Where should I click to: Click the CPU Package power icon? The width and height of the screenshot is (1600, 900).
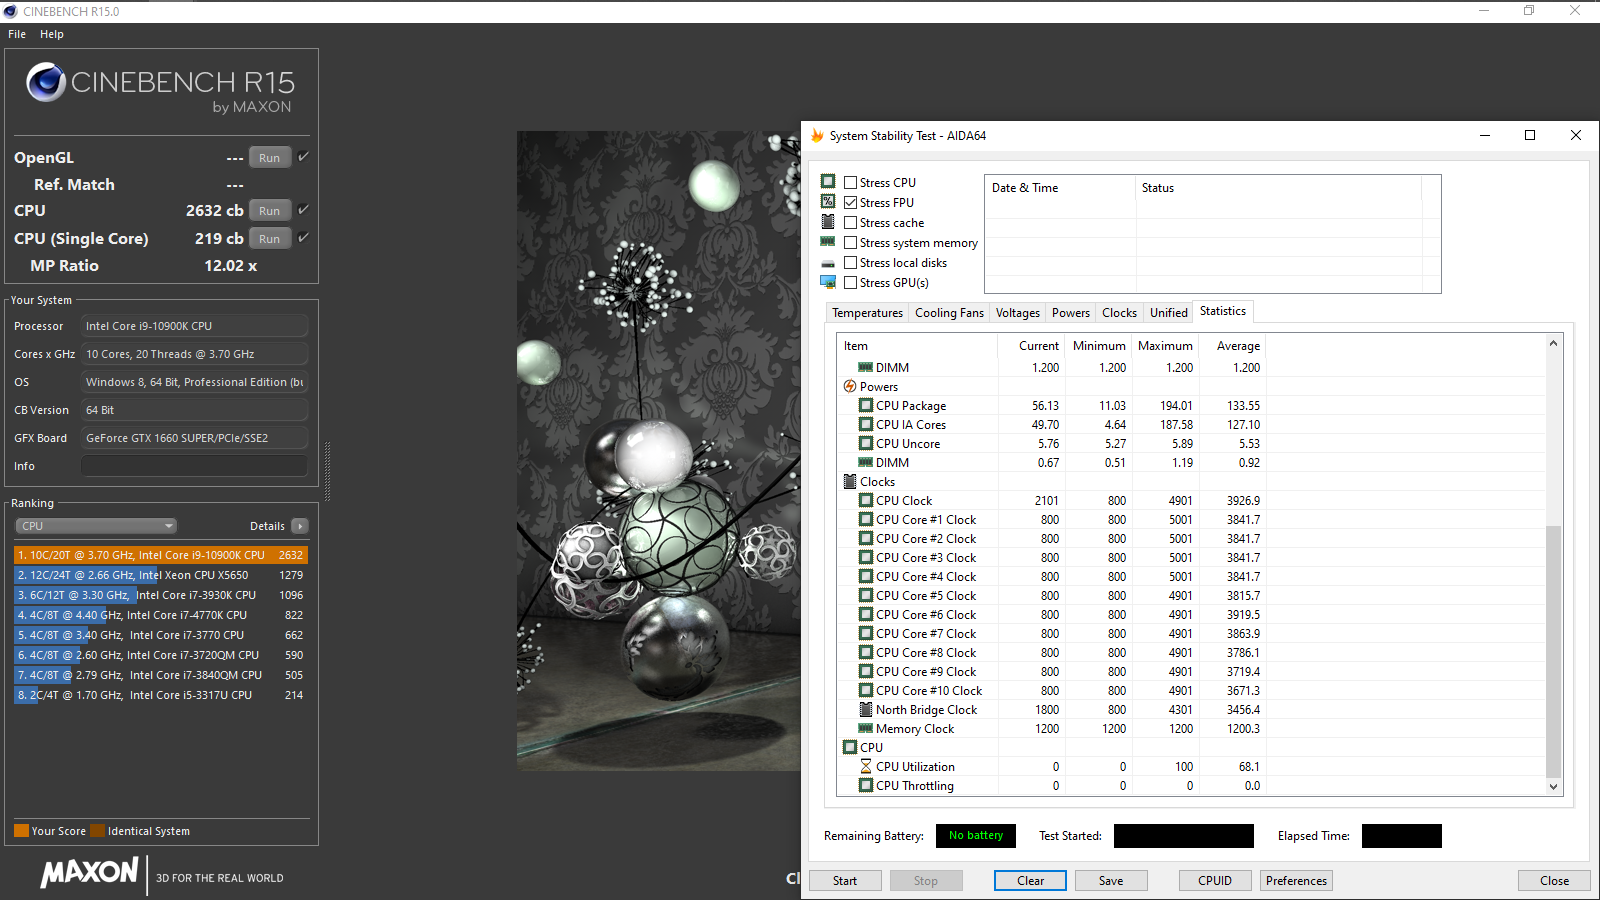(x=866, y=405)
